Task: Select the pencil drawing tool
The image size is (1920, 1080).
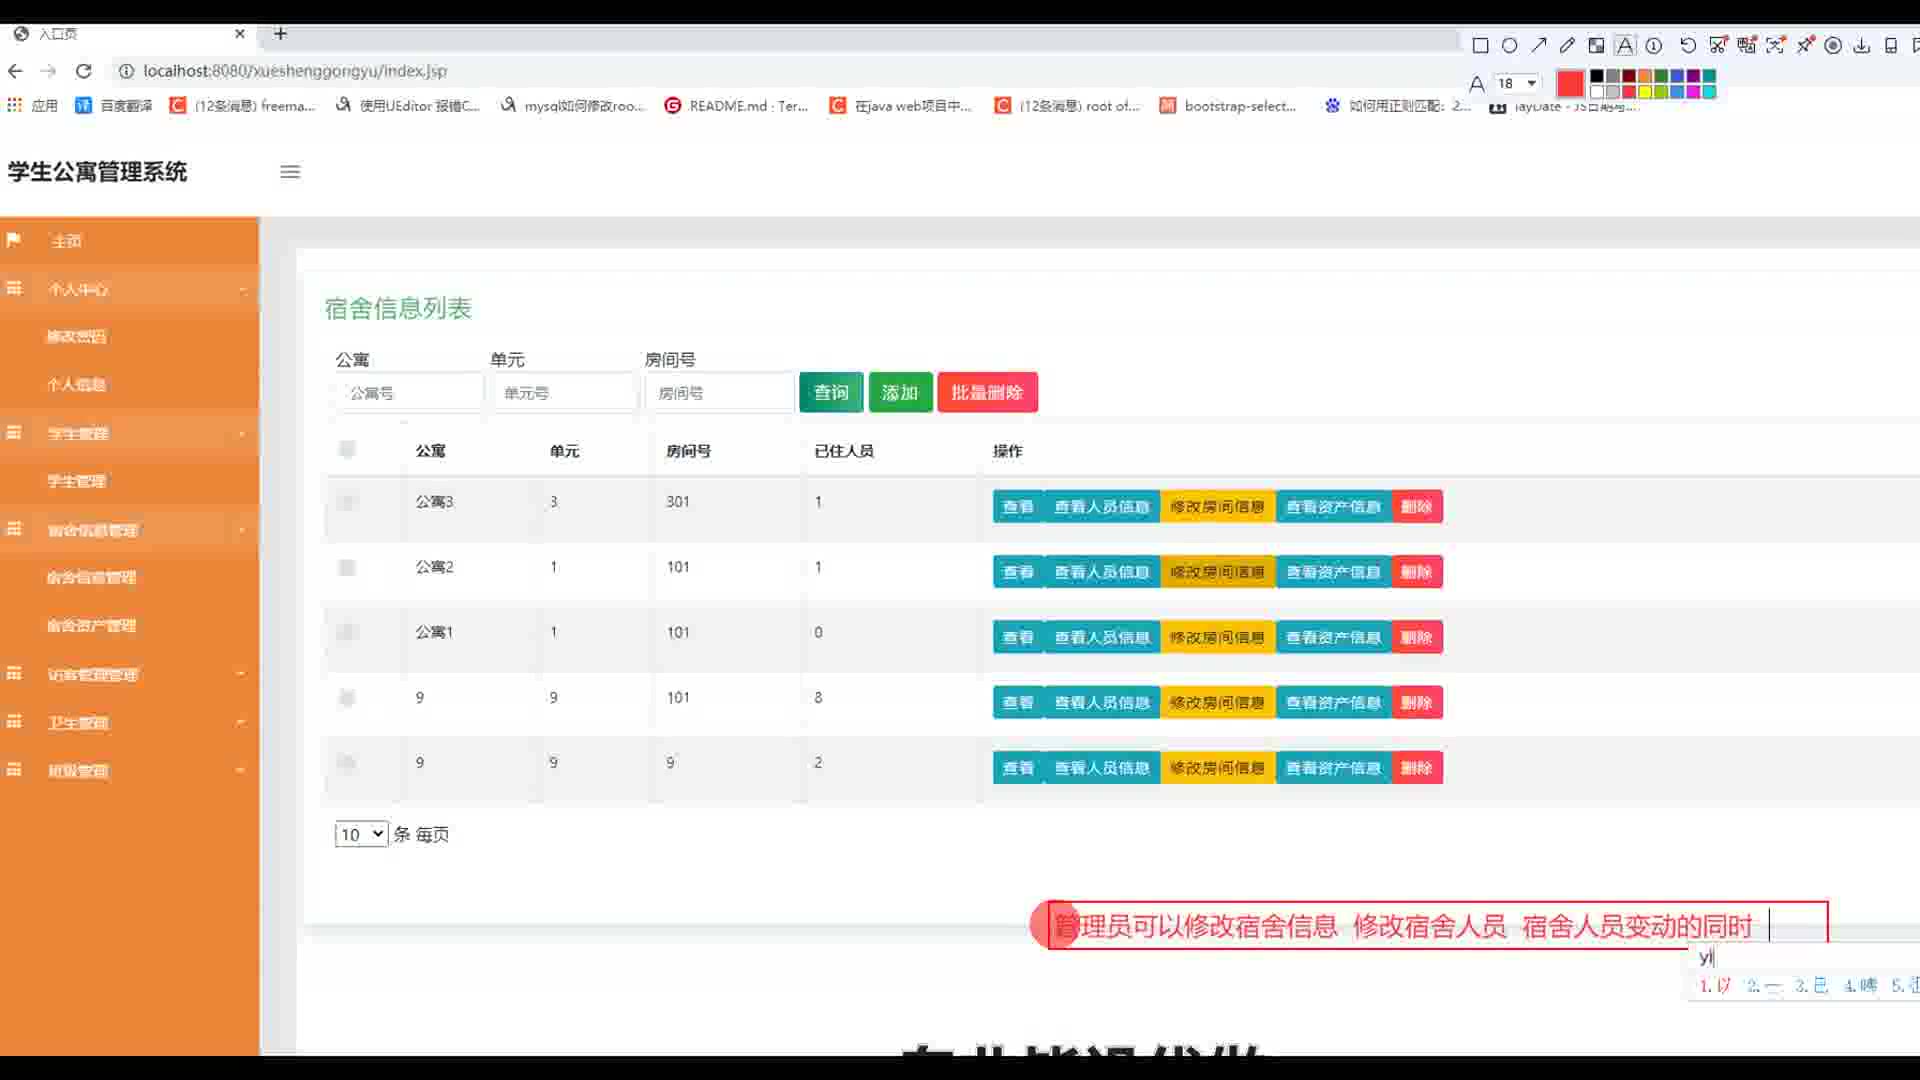Action: pyautogui.click(x=1567, y=46)
